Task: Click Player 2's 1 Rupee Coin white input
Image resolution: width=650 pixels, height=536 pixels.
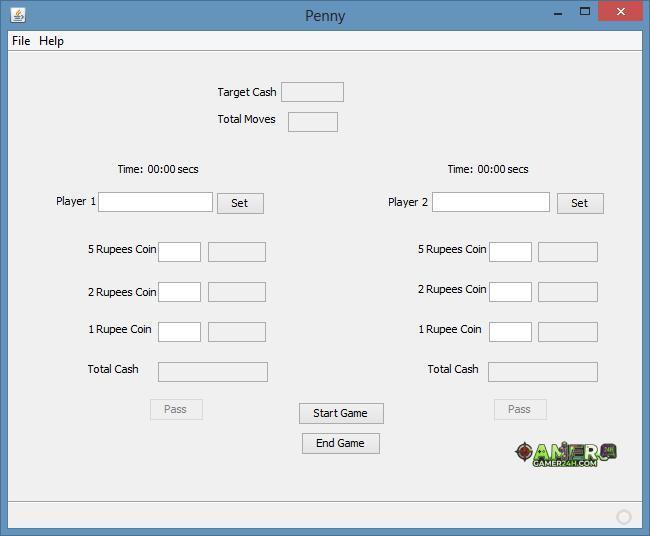Action: coord(510,332)
